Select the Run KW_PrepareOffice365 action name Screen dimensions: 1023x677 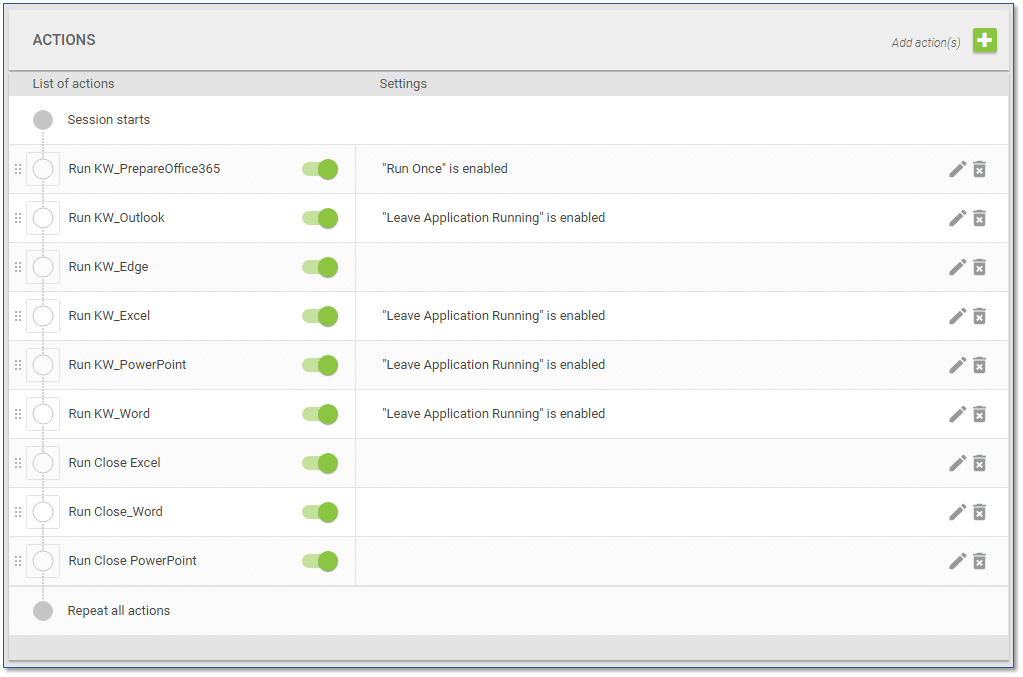144,169
